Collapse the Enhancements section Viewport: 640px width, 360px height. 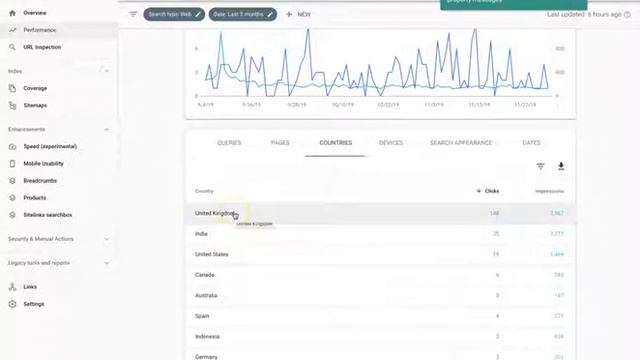(x=106, y=129)
